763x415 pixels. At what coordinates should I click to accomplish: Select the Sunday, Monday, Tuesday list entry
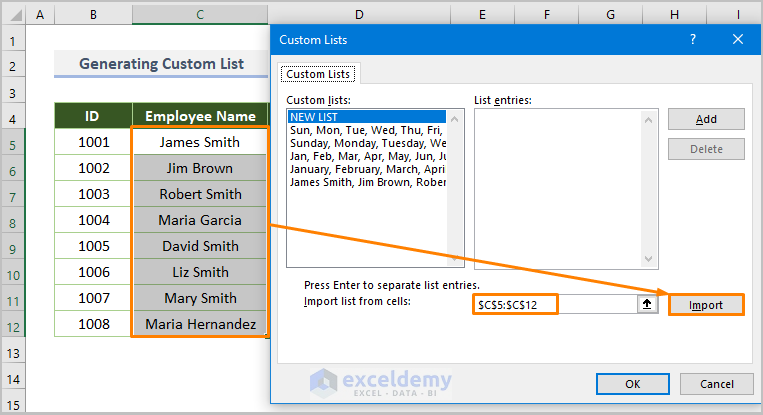tap(367, 143)
